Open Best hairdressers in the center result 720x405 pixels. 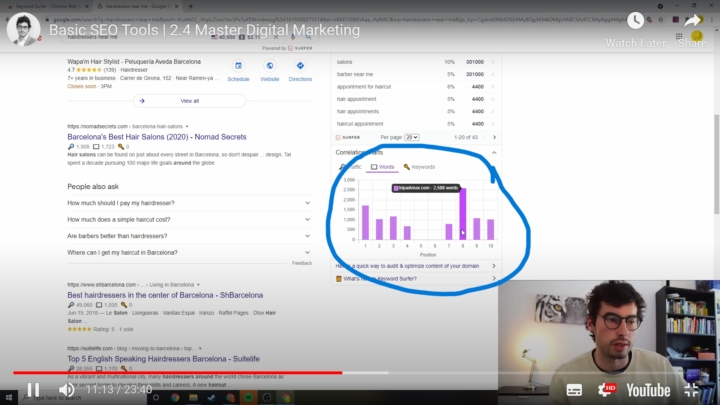[165, 295]
